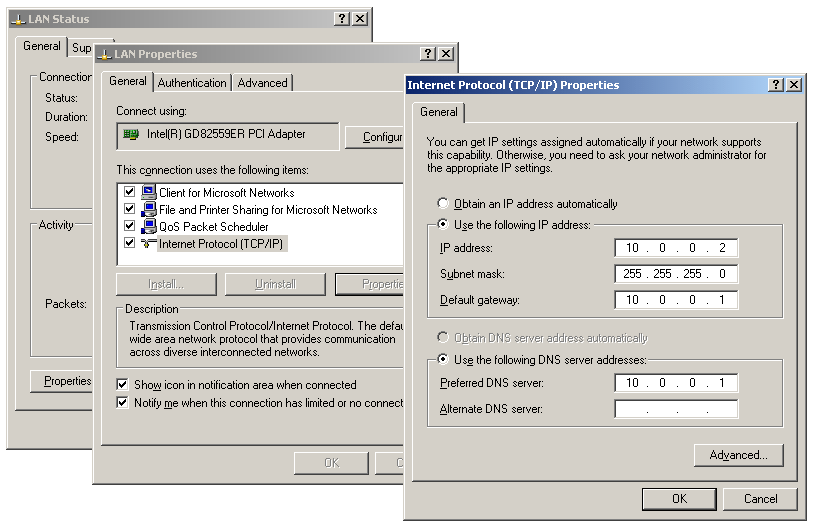Click the help button in LAN Properties
Screen dimensions: 813x530
point(427,53)
